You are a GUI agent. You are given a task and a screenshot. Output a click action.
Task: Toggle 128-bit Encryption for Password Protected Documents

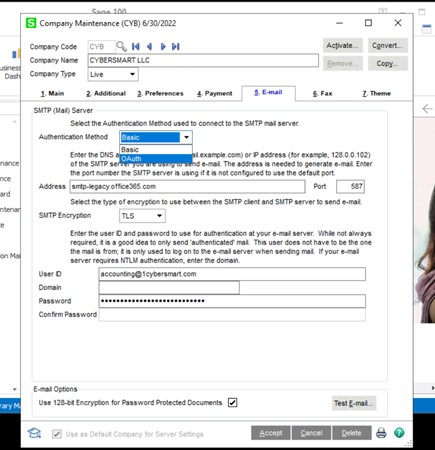tap(232, 403)
